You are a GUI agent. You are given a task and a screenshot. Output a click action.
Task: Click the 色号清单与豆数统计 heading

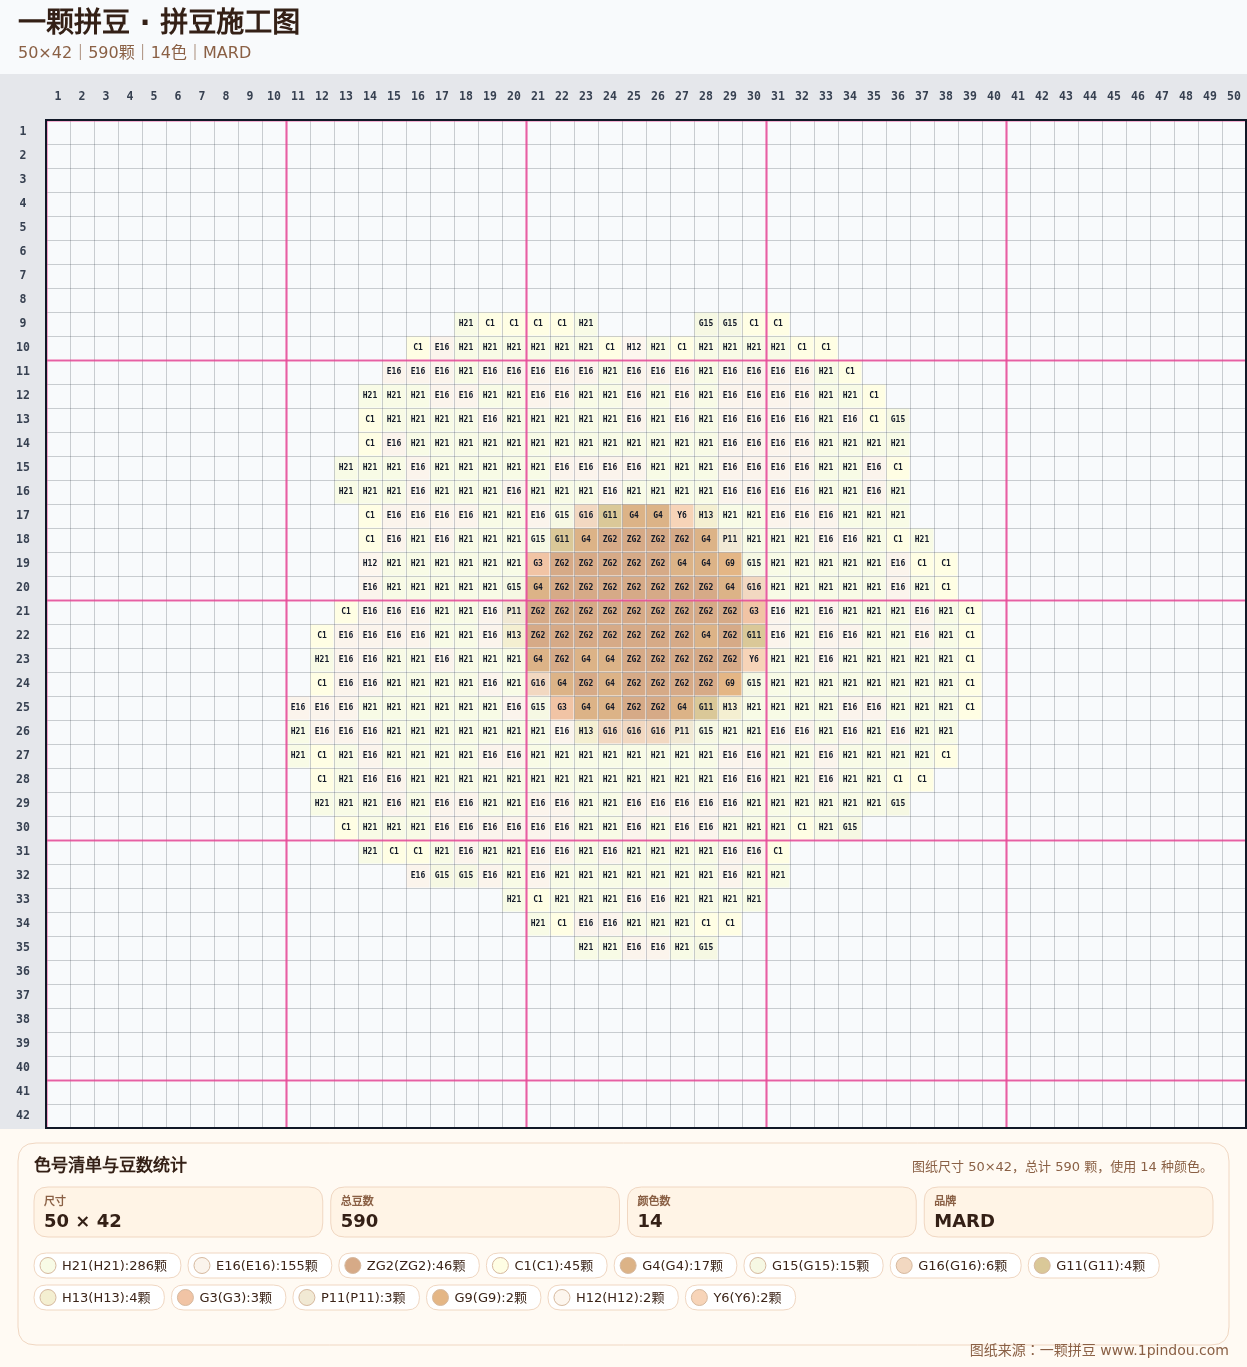[x=110, y=1165]
